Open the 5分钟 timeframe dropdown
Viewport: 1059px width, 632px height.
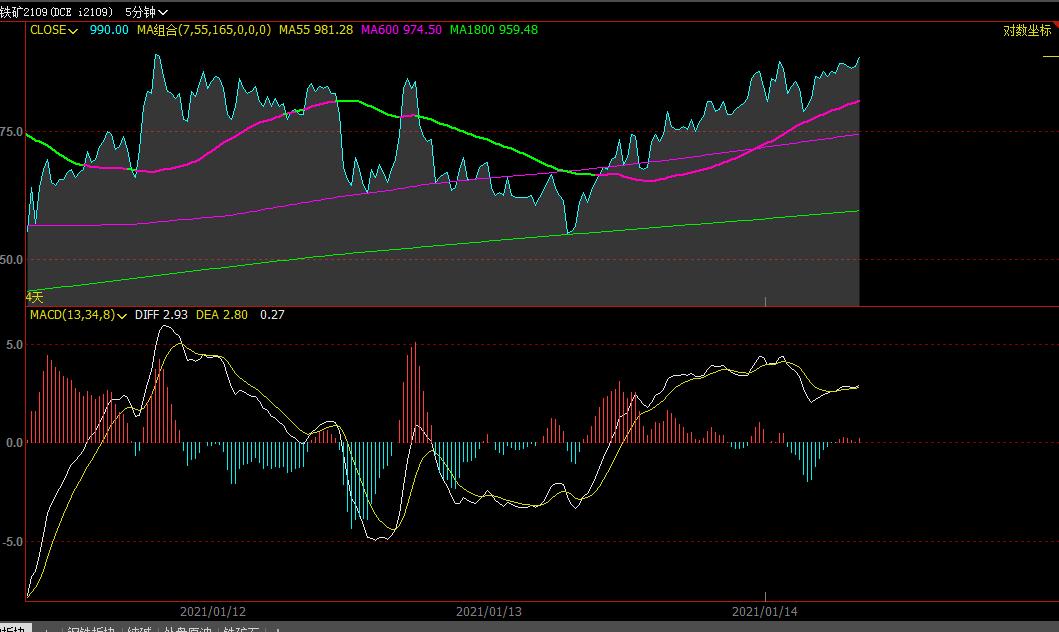click(x=146, y=12)
